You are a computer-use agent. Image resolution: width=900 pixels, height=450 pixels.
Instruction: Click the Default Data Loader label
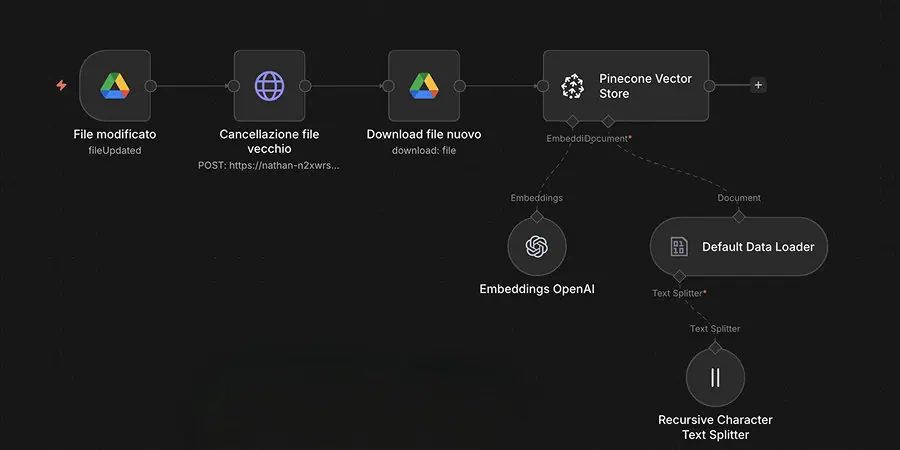[x=758, y=247]
